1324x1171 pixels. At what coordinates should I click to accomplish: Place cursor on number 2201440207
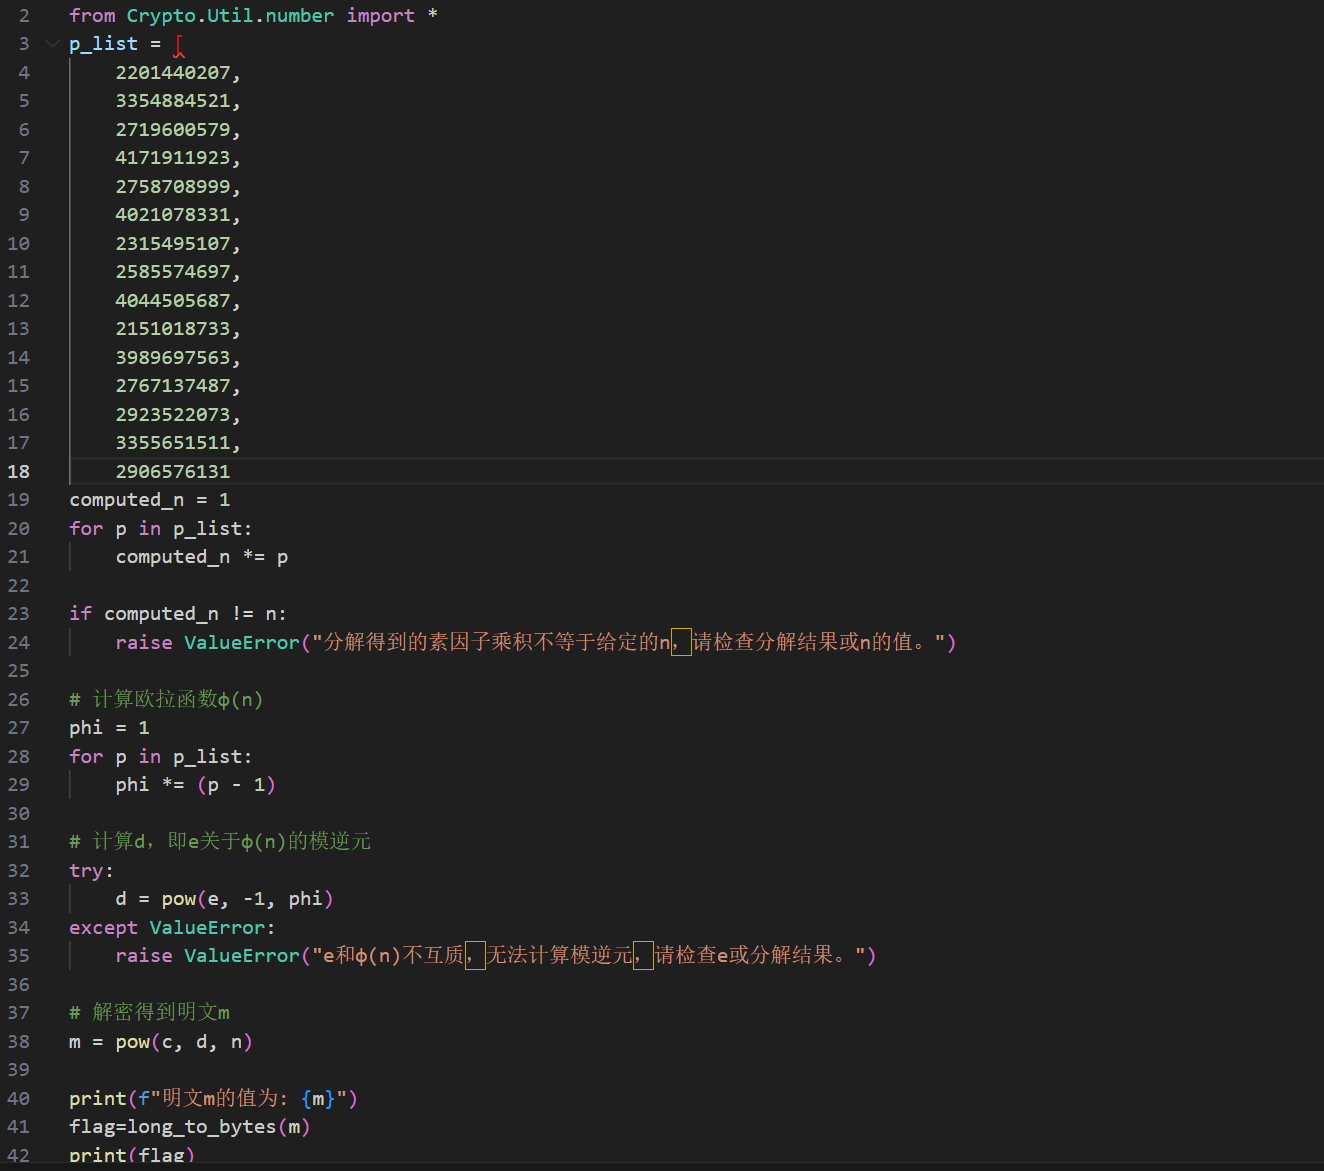tap(172, 73)
